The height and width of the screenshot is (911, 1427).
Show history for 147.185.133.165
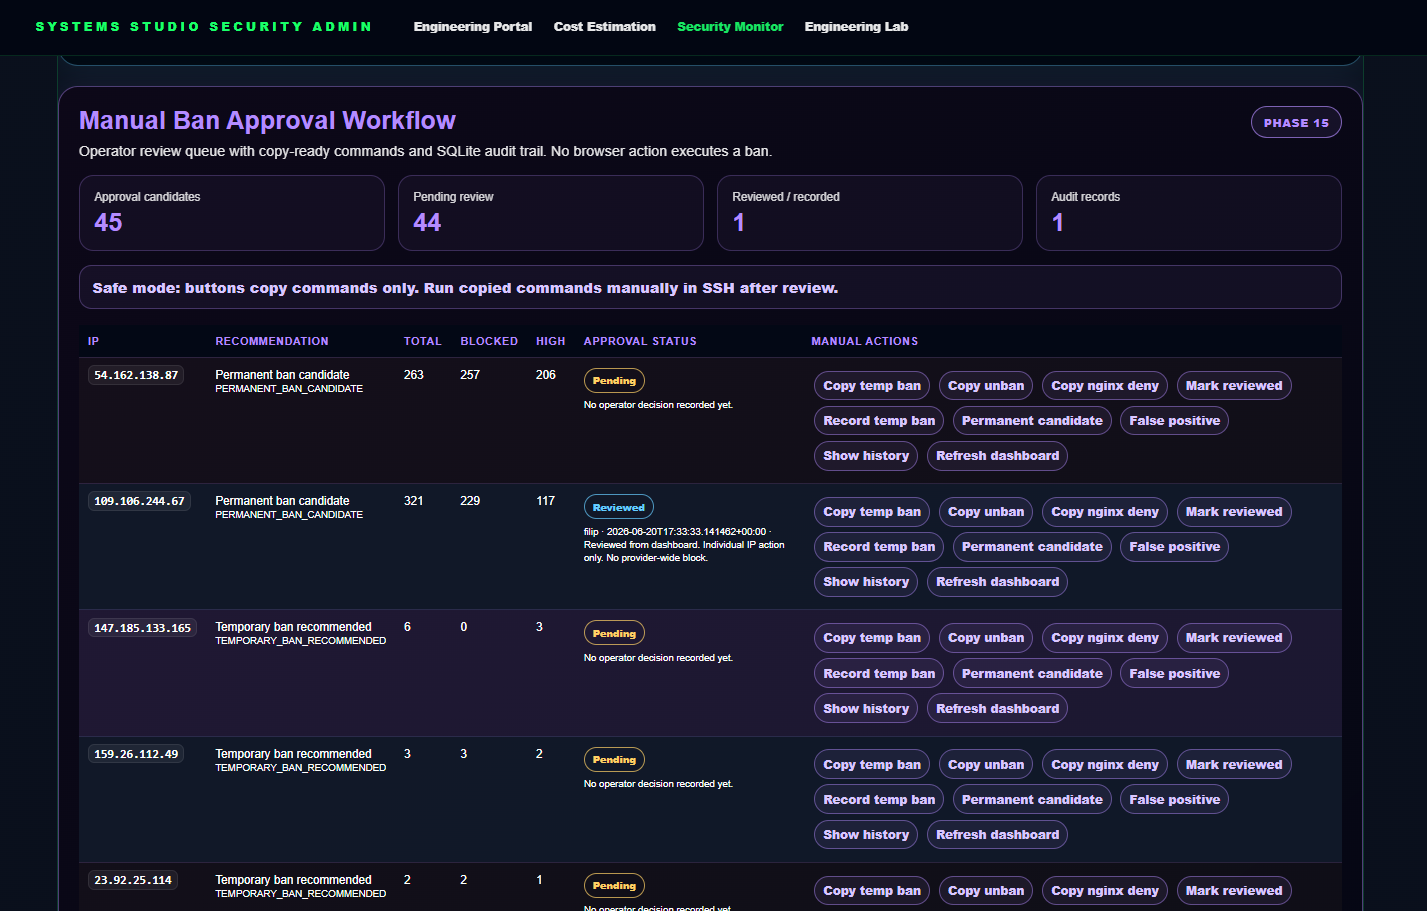(x=866, y=709)
